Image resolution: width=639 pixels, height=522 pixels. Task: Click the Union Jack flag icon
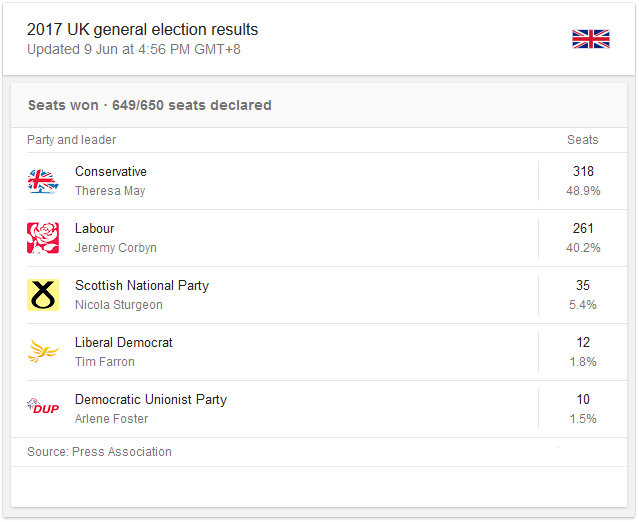tap(591, 39)
